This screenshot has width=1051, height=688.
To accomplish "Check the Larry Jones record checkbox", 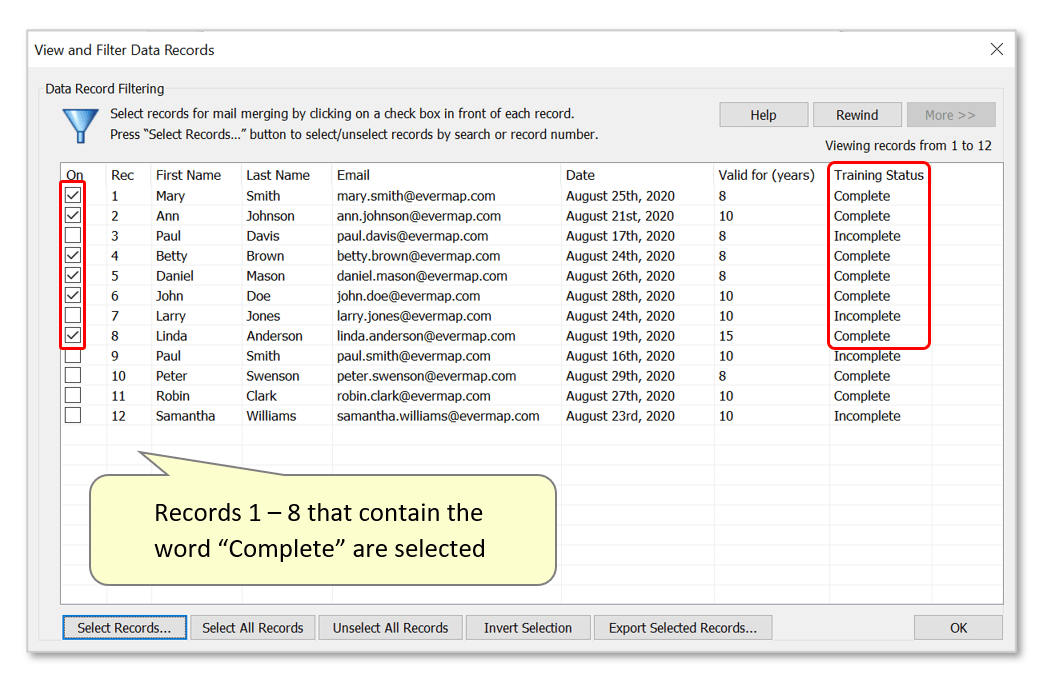I will (x=73, y=315).
